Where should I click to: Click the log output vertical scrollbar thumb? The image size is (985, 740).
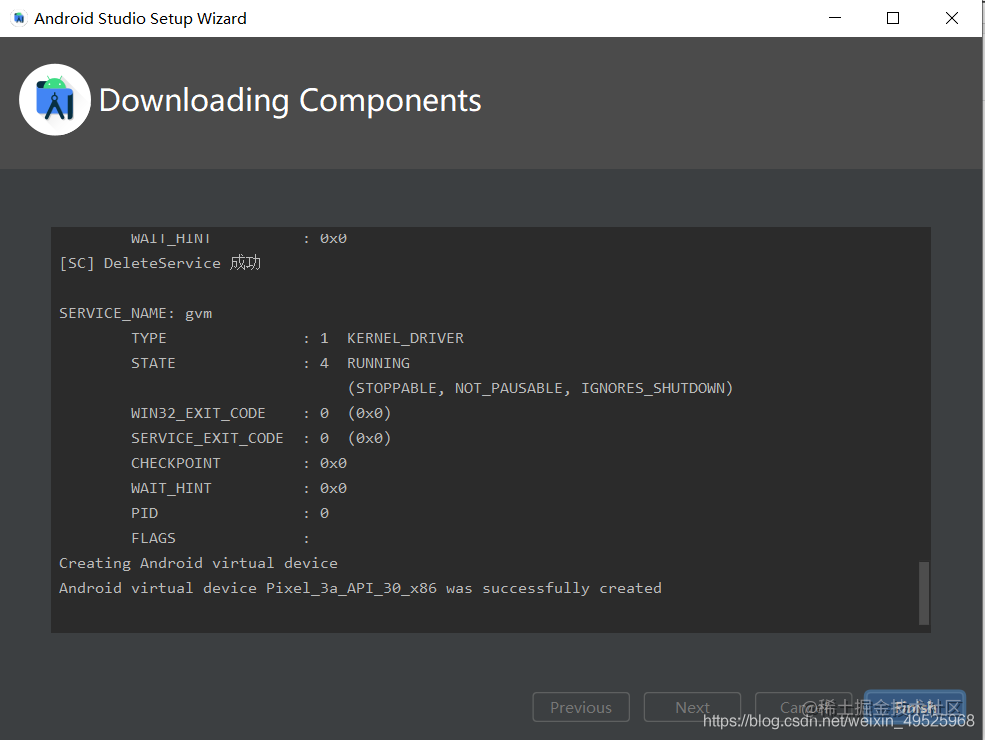tap(923, 593)
